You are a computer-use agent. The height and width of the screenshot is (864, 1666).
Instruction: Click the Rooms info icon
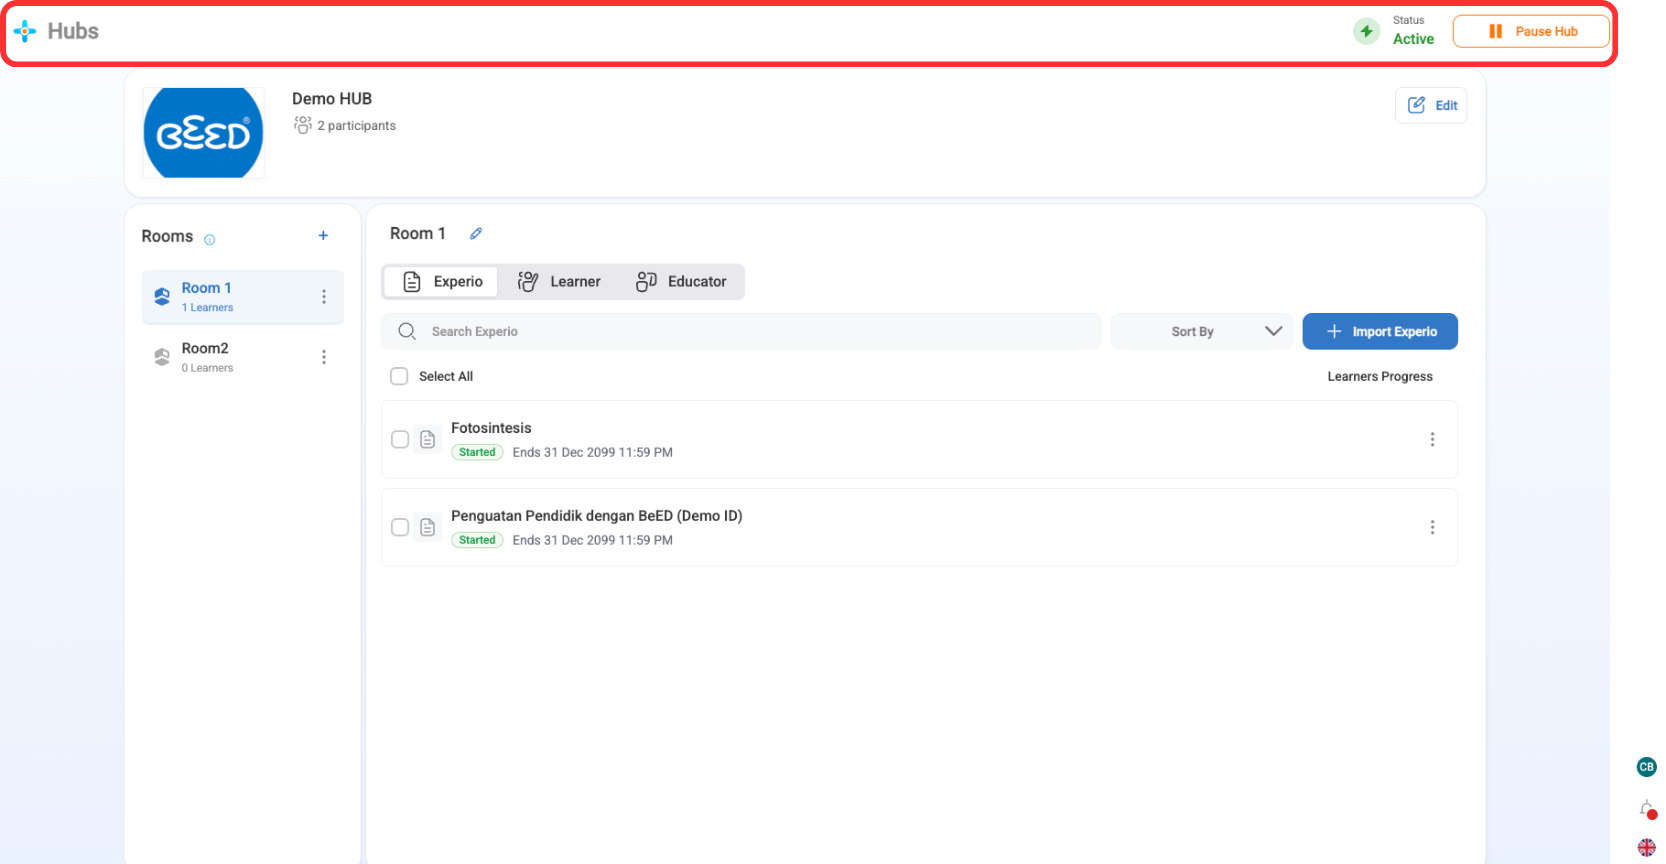point(210,240)
